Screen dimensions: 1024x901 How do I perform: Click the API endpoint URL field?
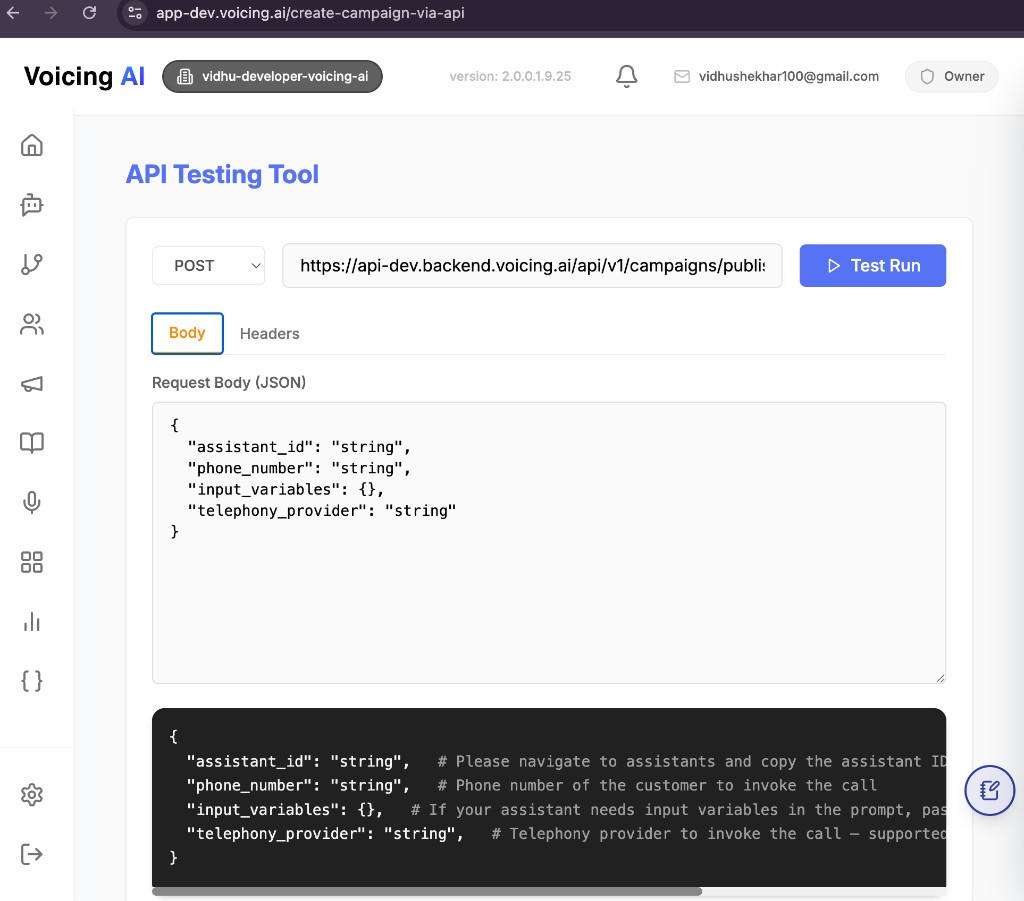click(x=532, y=266)
